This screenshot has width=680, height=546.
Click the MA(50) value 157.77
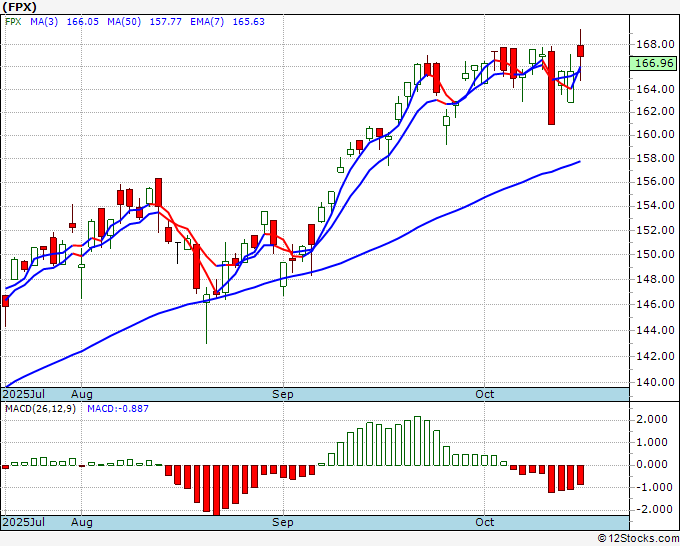coord(166,22)
